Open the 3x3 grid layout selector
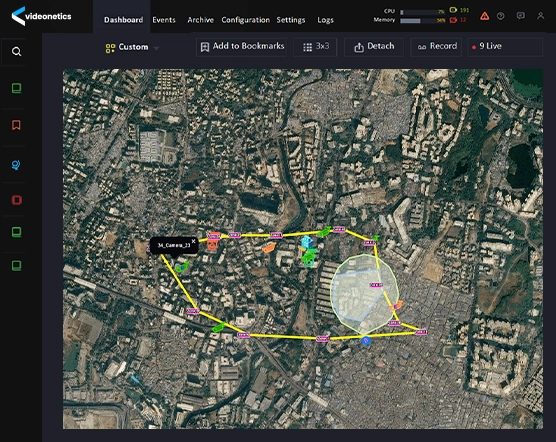The width and height of the screenshot is (556, 442). click(x=315, y=47)
